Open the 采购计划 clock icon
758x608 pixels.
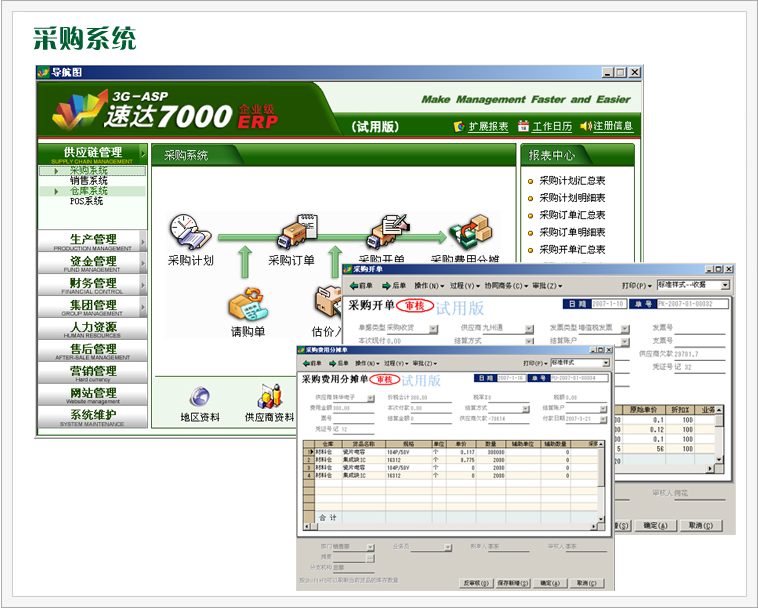click(190, 232)
